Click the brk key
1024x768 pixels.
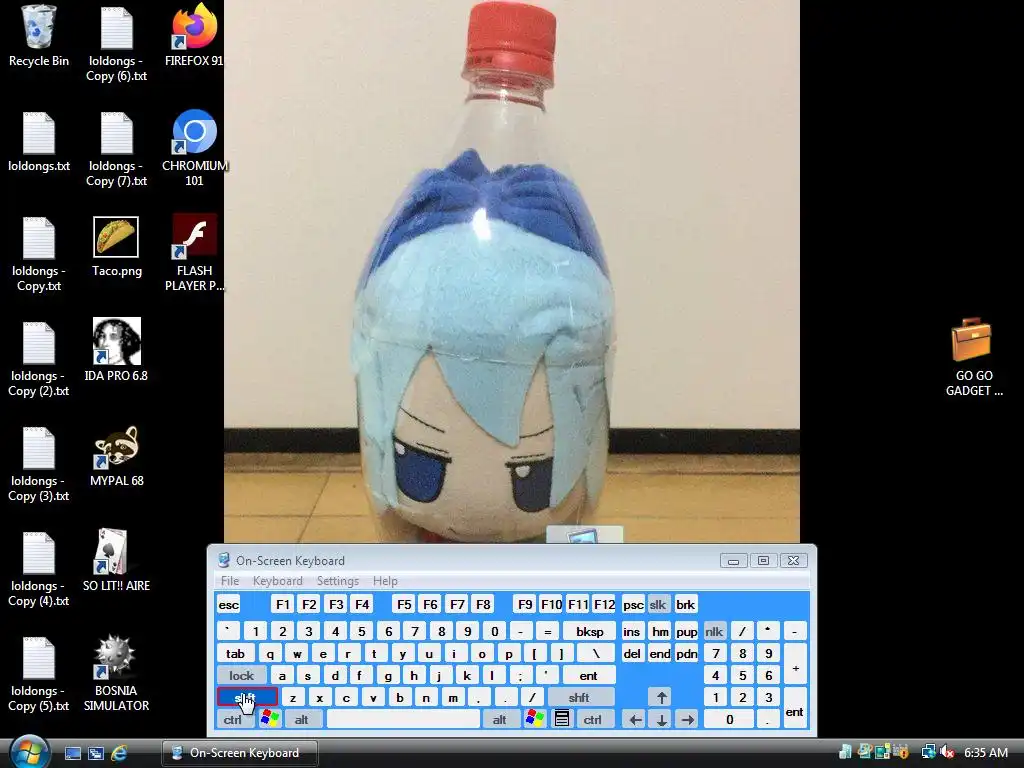(x=685, y=605)
